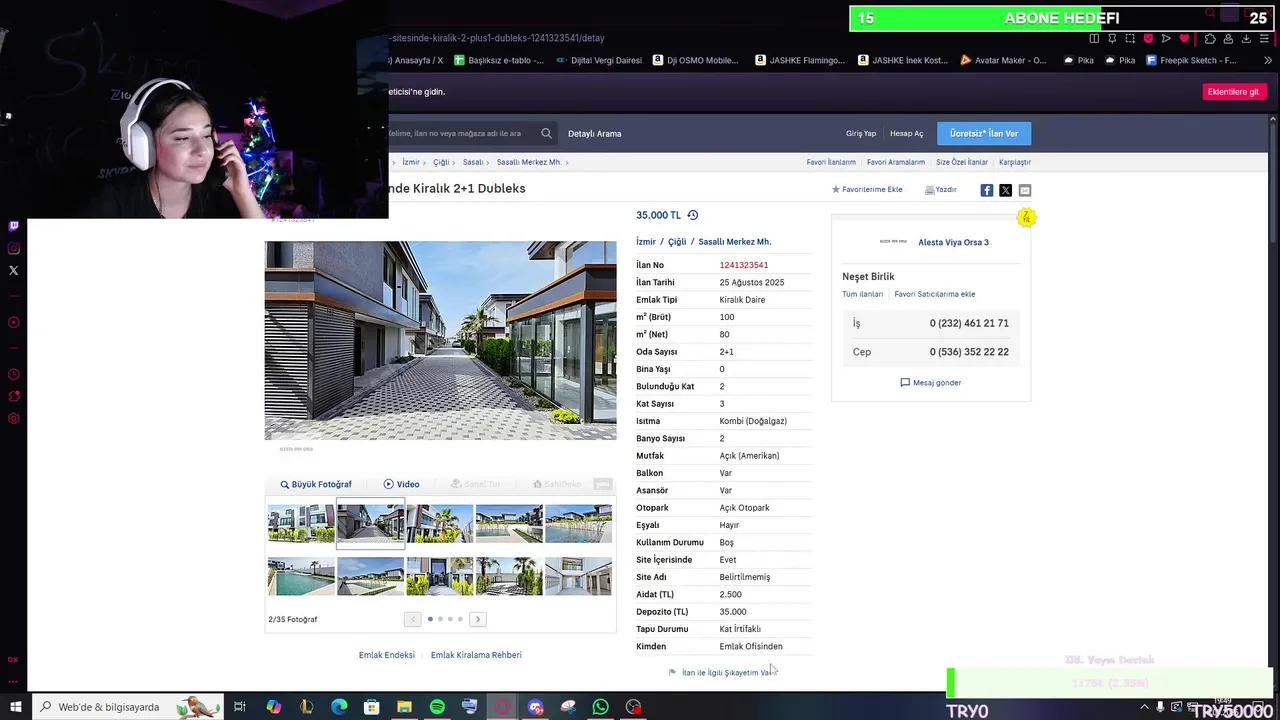The image size is (1280, 720).
Task: Switch to Büyük Fotoğraf tab
Action: [x=316, y=484]
